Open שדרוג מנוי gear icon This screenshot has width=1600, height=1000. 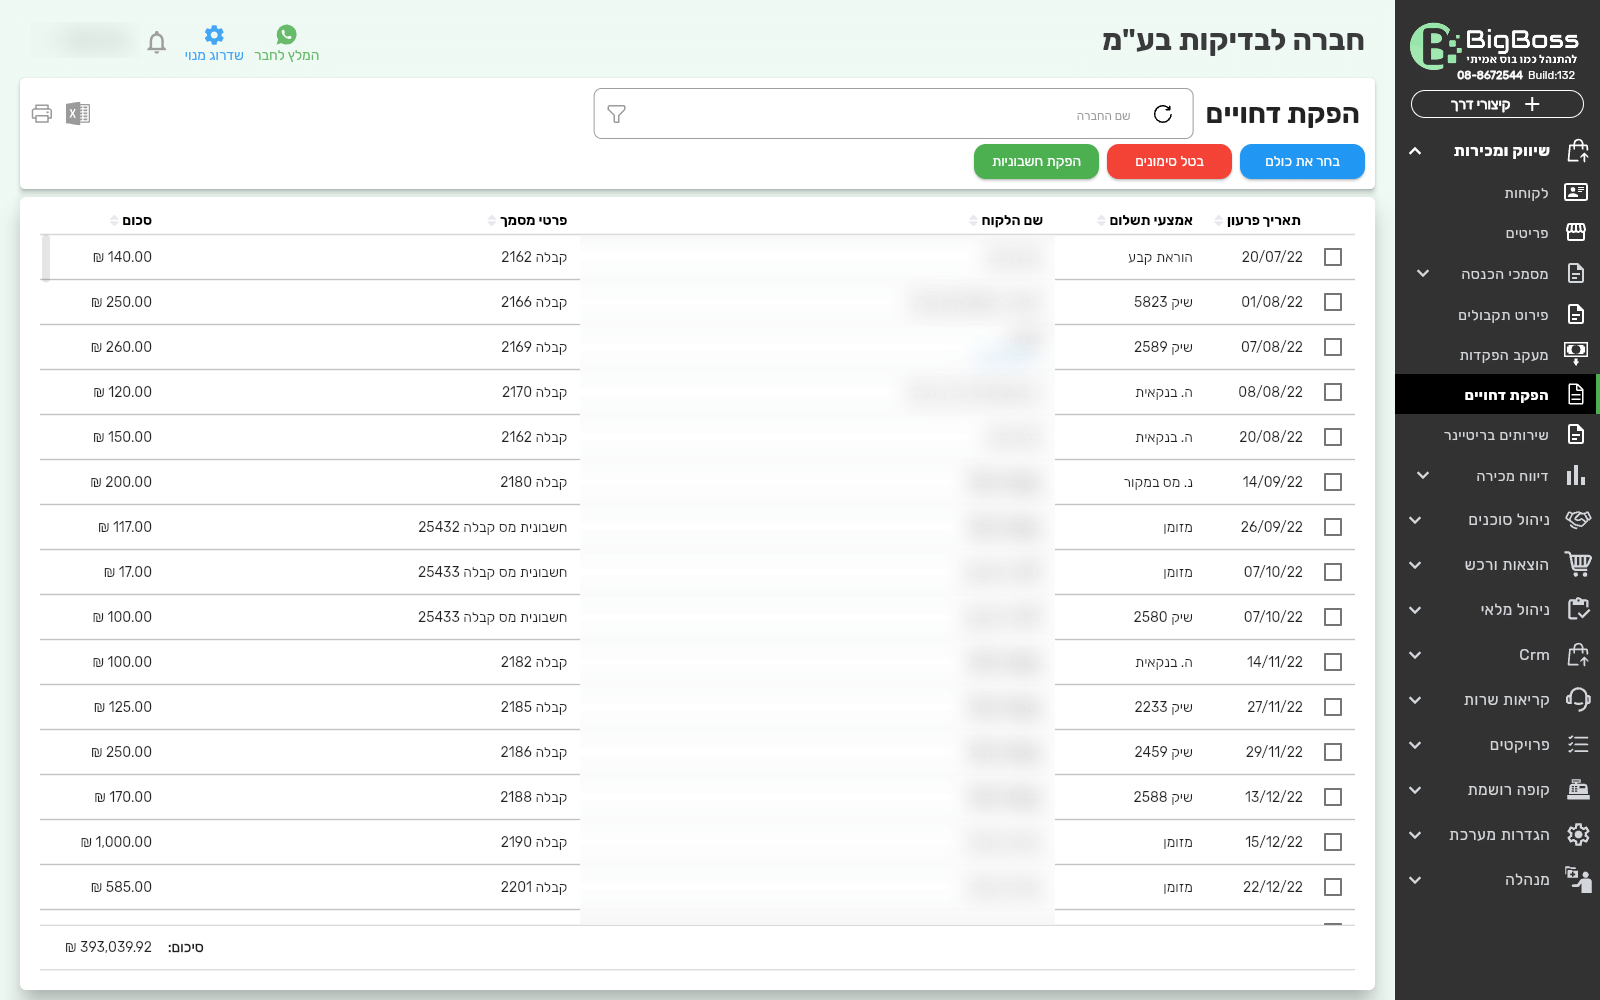click(214, 35)
